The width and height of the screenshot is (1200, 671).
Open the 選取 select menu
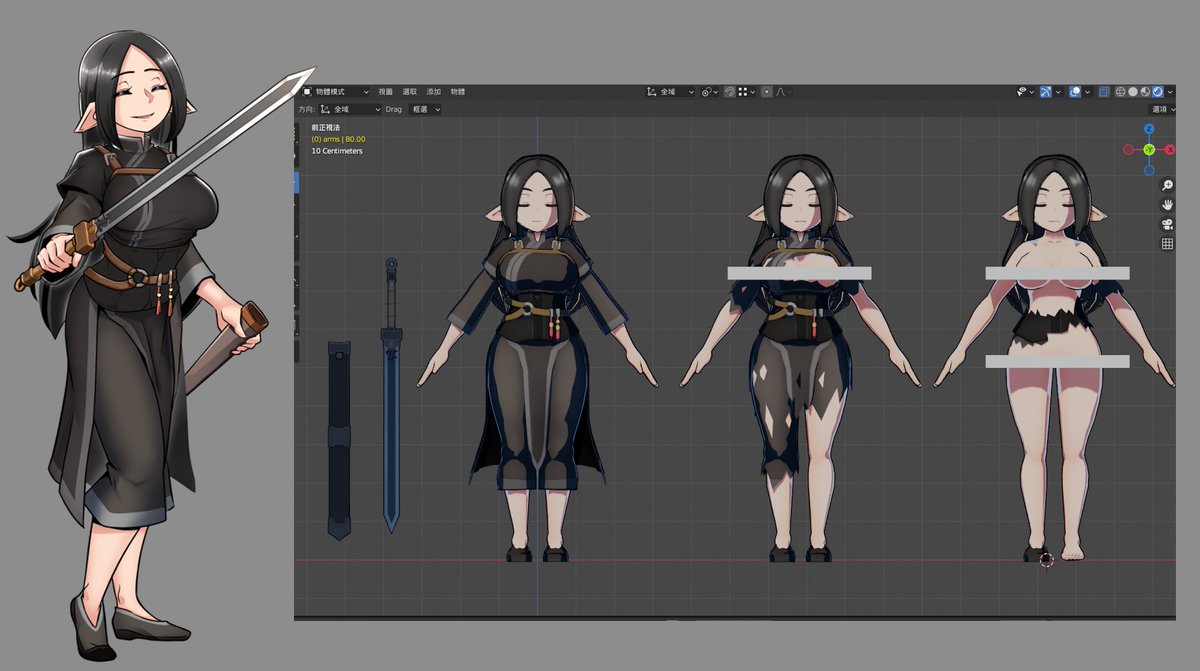[x=409, y=92]
